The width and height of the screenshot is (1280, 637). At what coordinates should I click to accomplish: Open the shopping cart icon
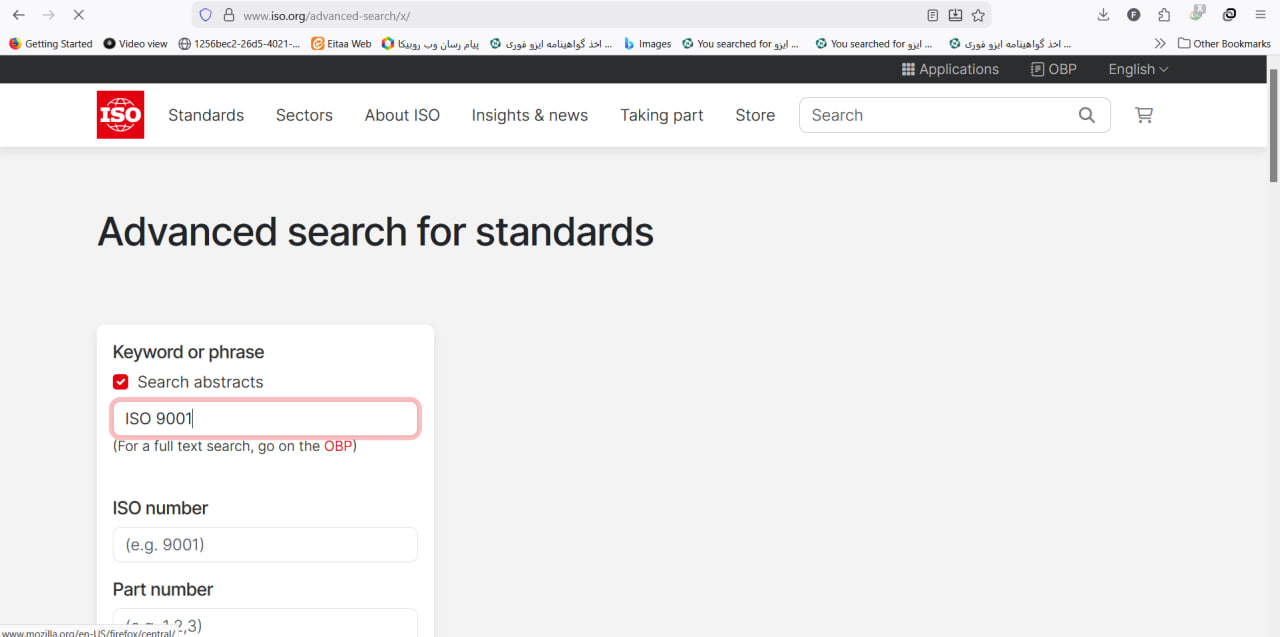click(1144, 115)
